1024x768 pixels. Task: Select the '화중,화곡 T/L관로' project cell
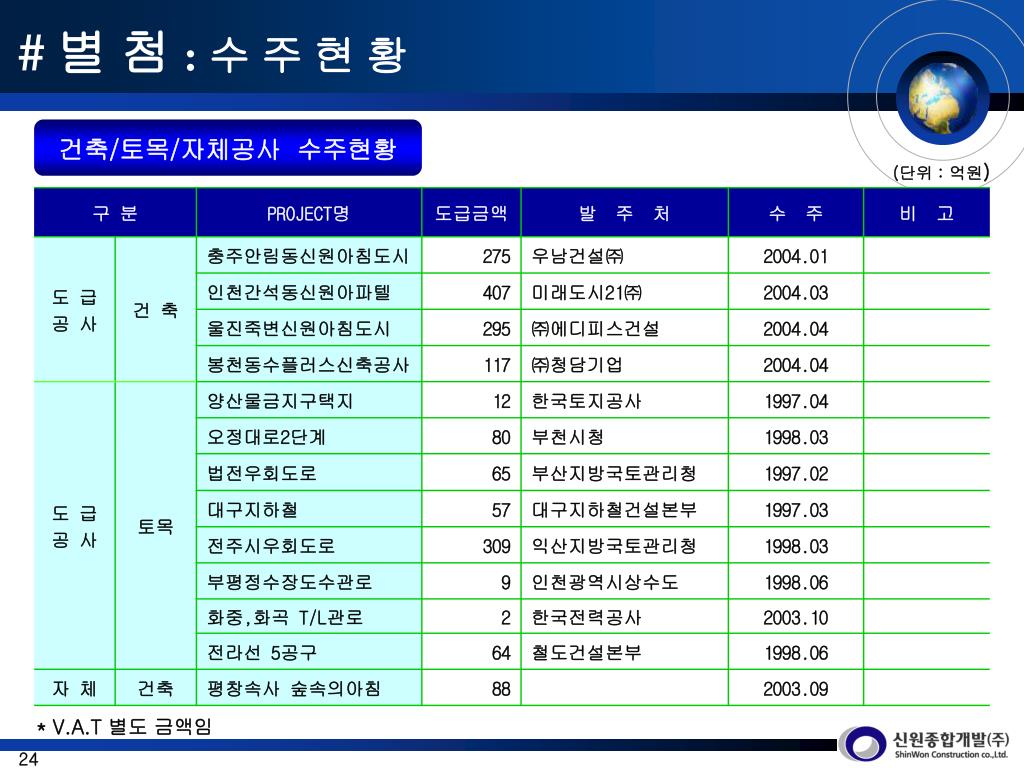pos(309,616)
